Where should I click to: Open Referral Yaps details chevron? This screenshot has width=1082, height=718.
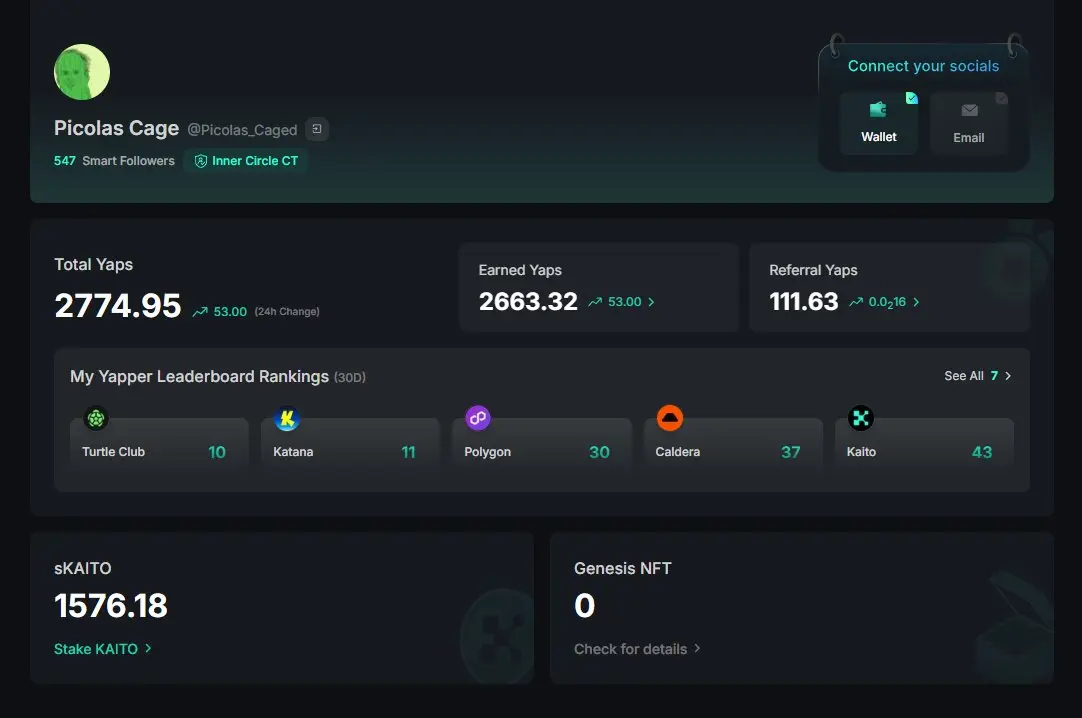916,302
